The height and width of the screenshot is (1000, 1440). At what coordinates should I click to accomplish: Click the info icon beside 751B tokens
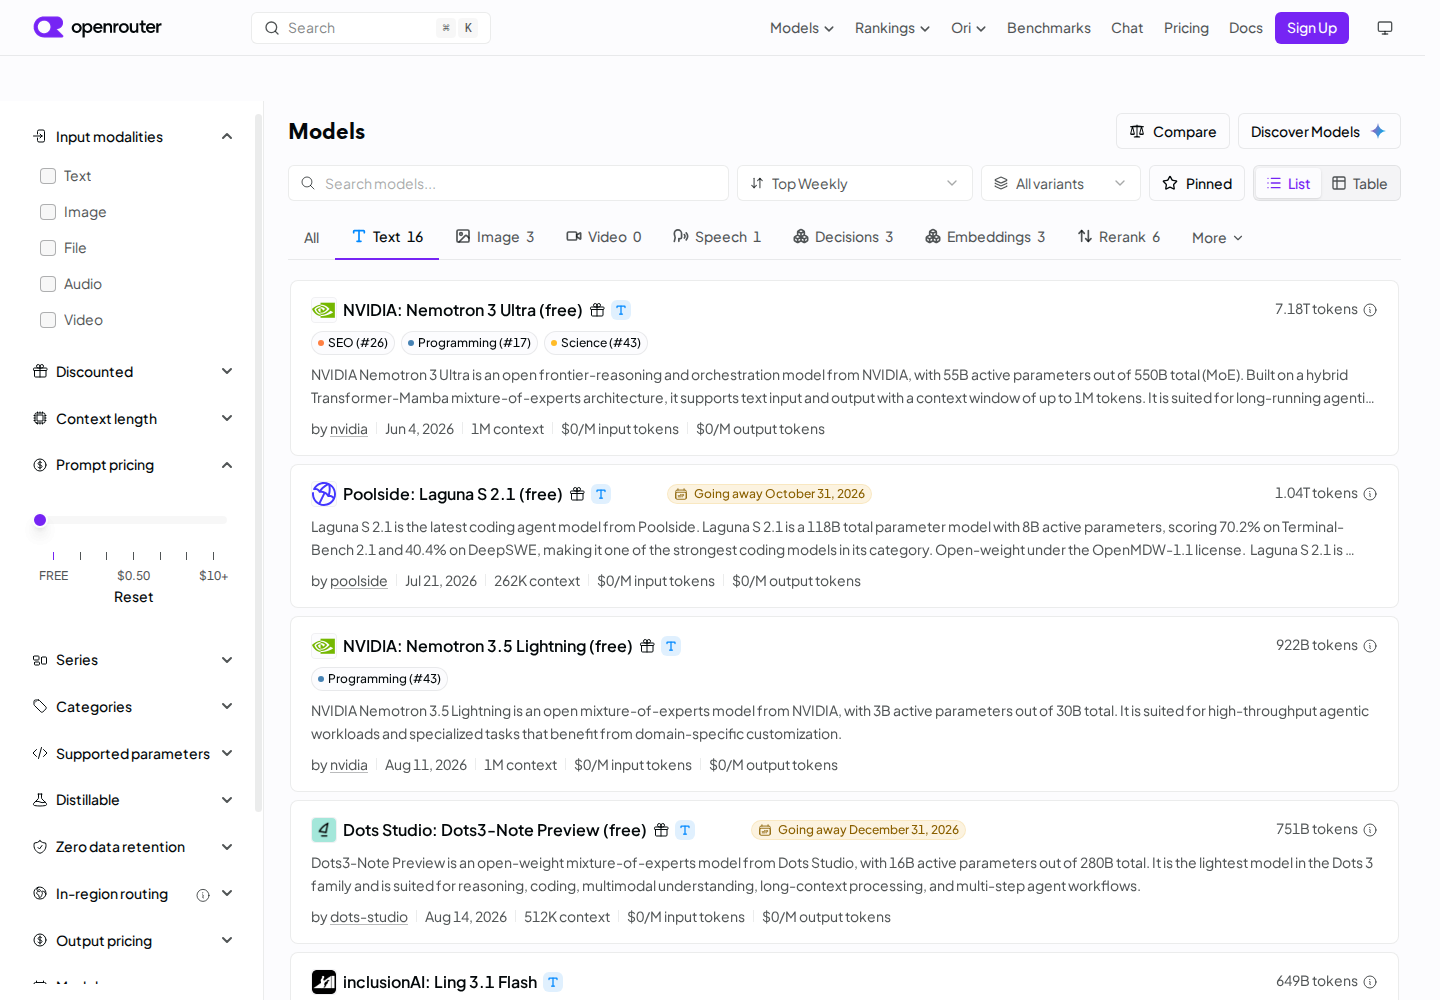pos(1370,830)
